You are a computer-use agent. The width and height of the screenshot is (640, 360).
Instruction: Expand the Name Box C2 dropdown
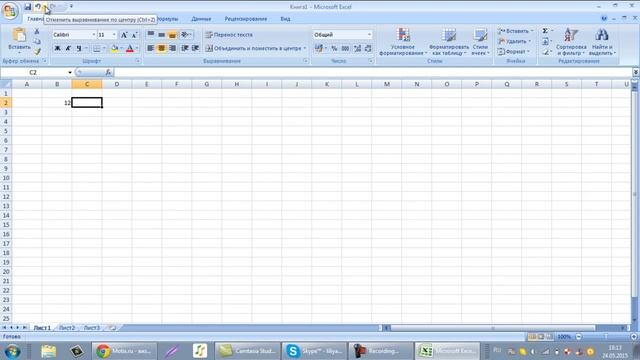pos(70,72)
